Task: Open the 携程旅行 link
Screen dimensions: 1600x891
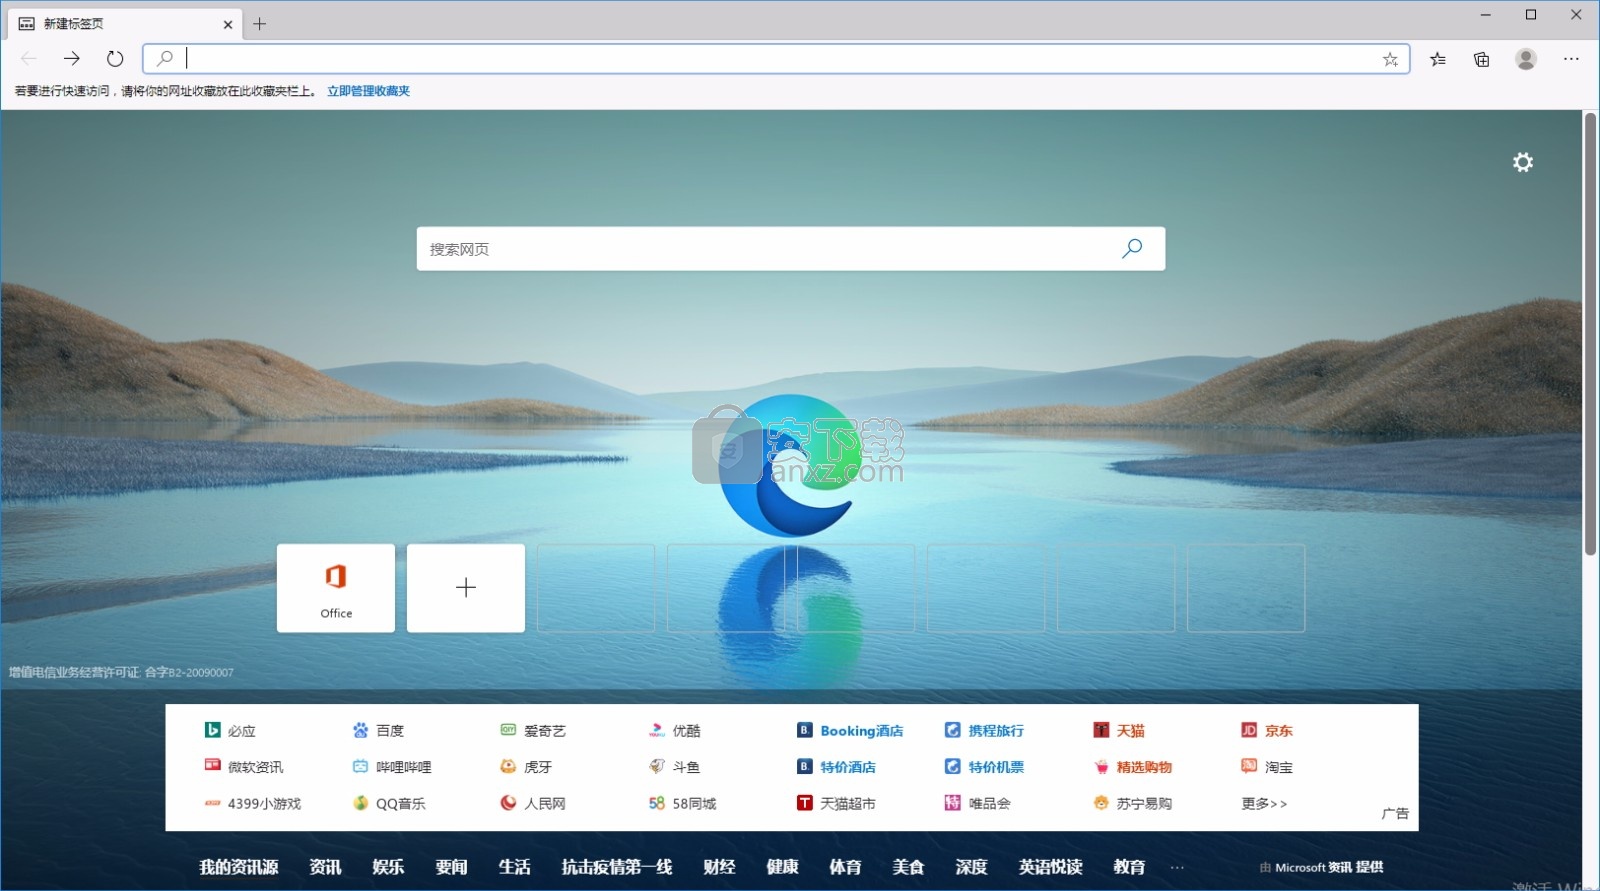Action: (984, 731)
